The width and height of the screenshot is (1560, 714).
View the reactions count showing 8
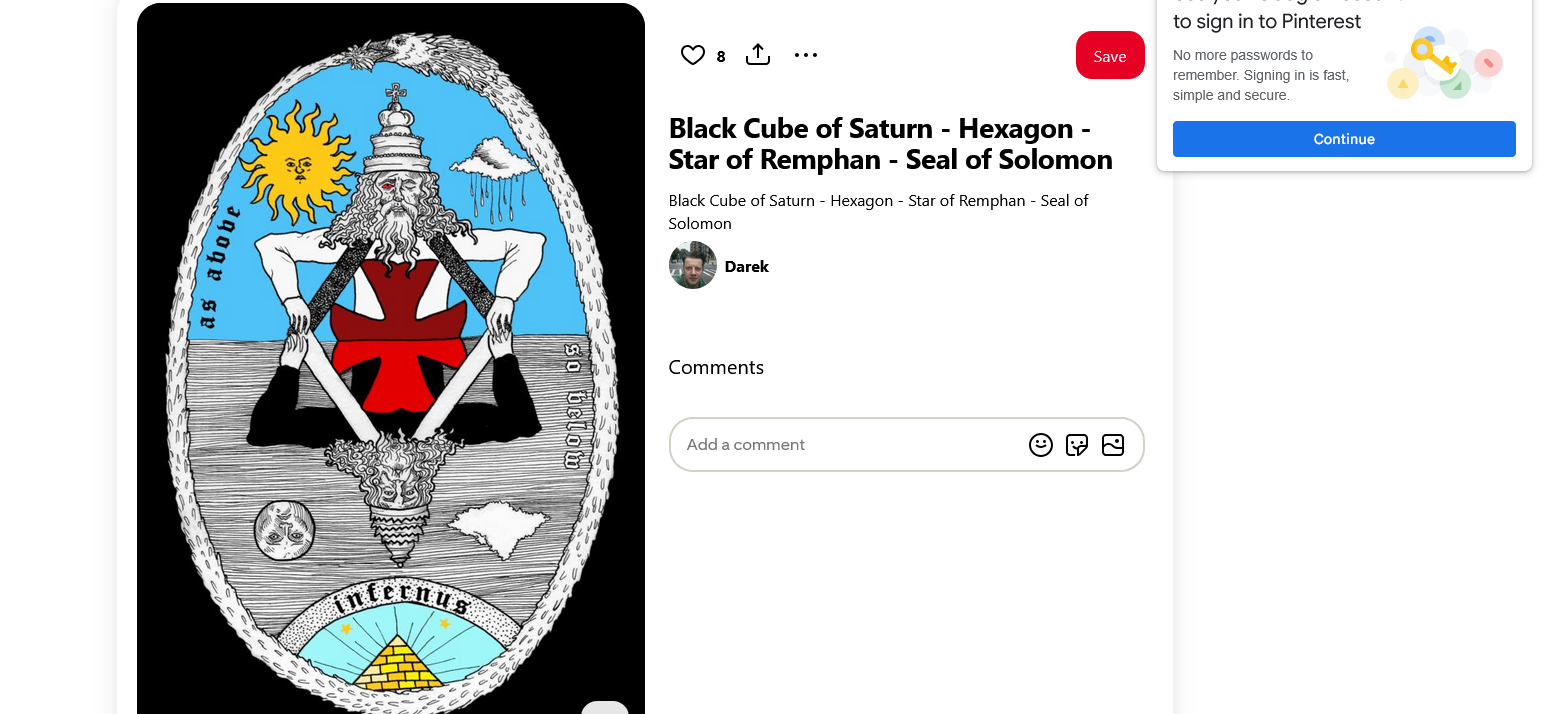pos(721,57)
